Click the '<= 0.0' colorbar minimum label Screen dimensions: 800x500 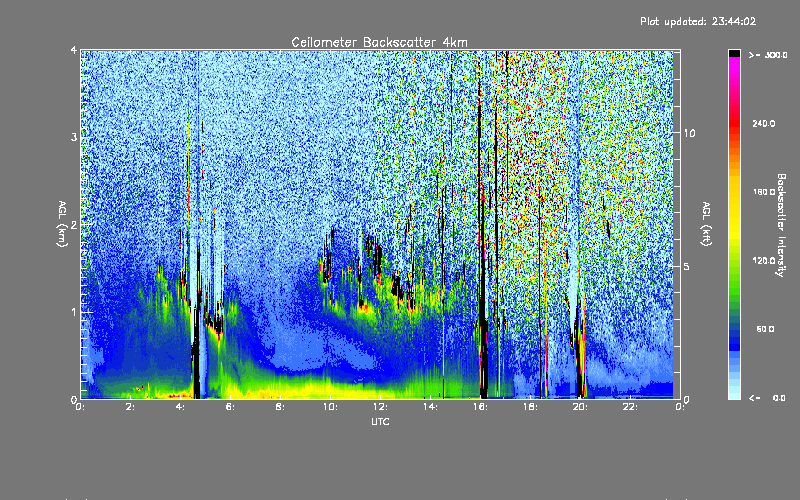[x=767, y=397]
